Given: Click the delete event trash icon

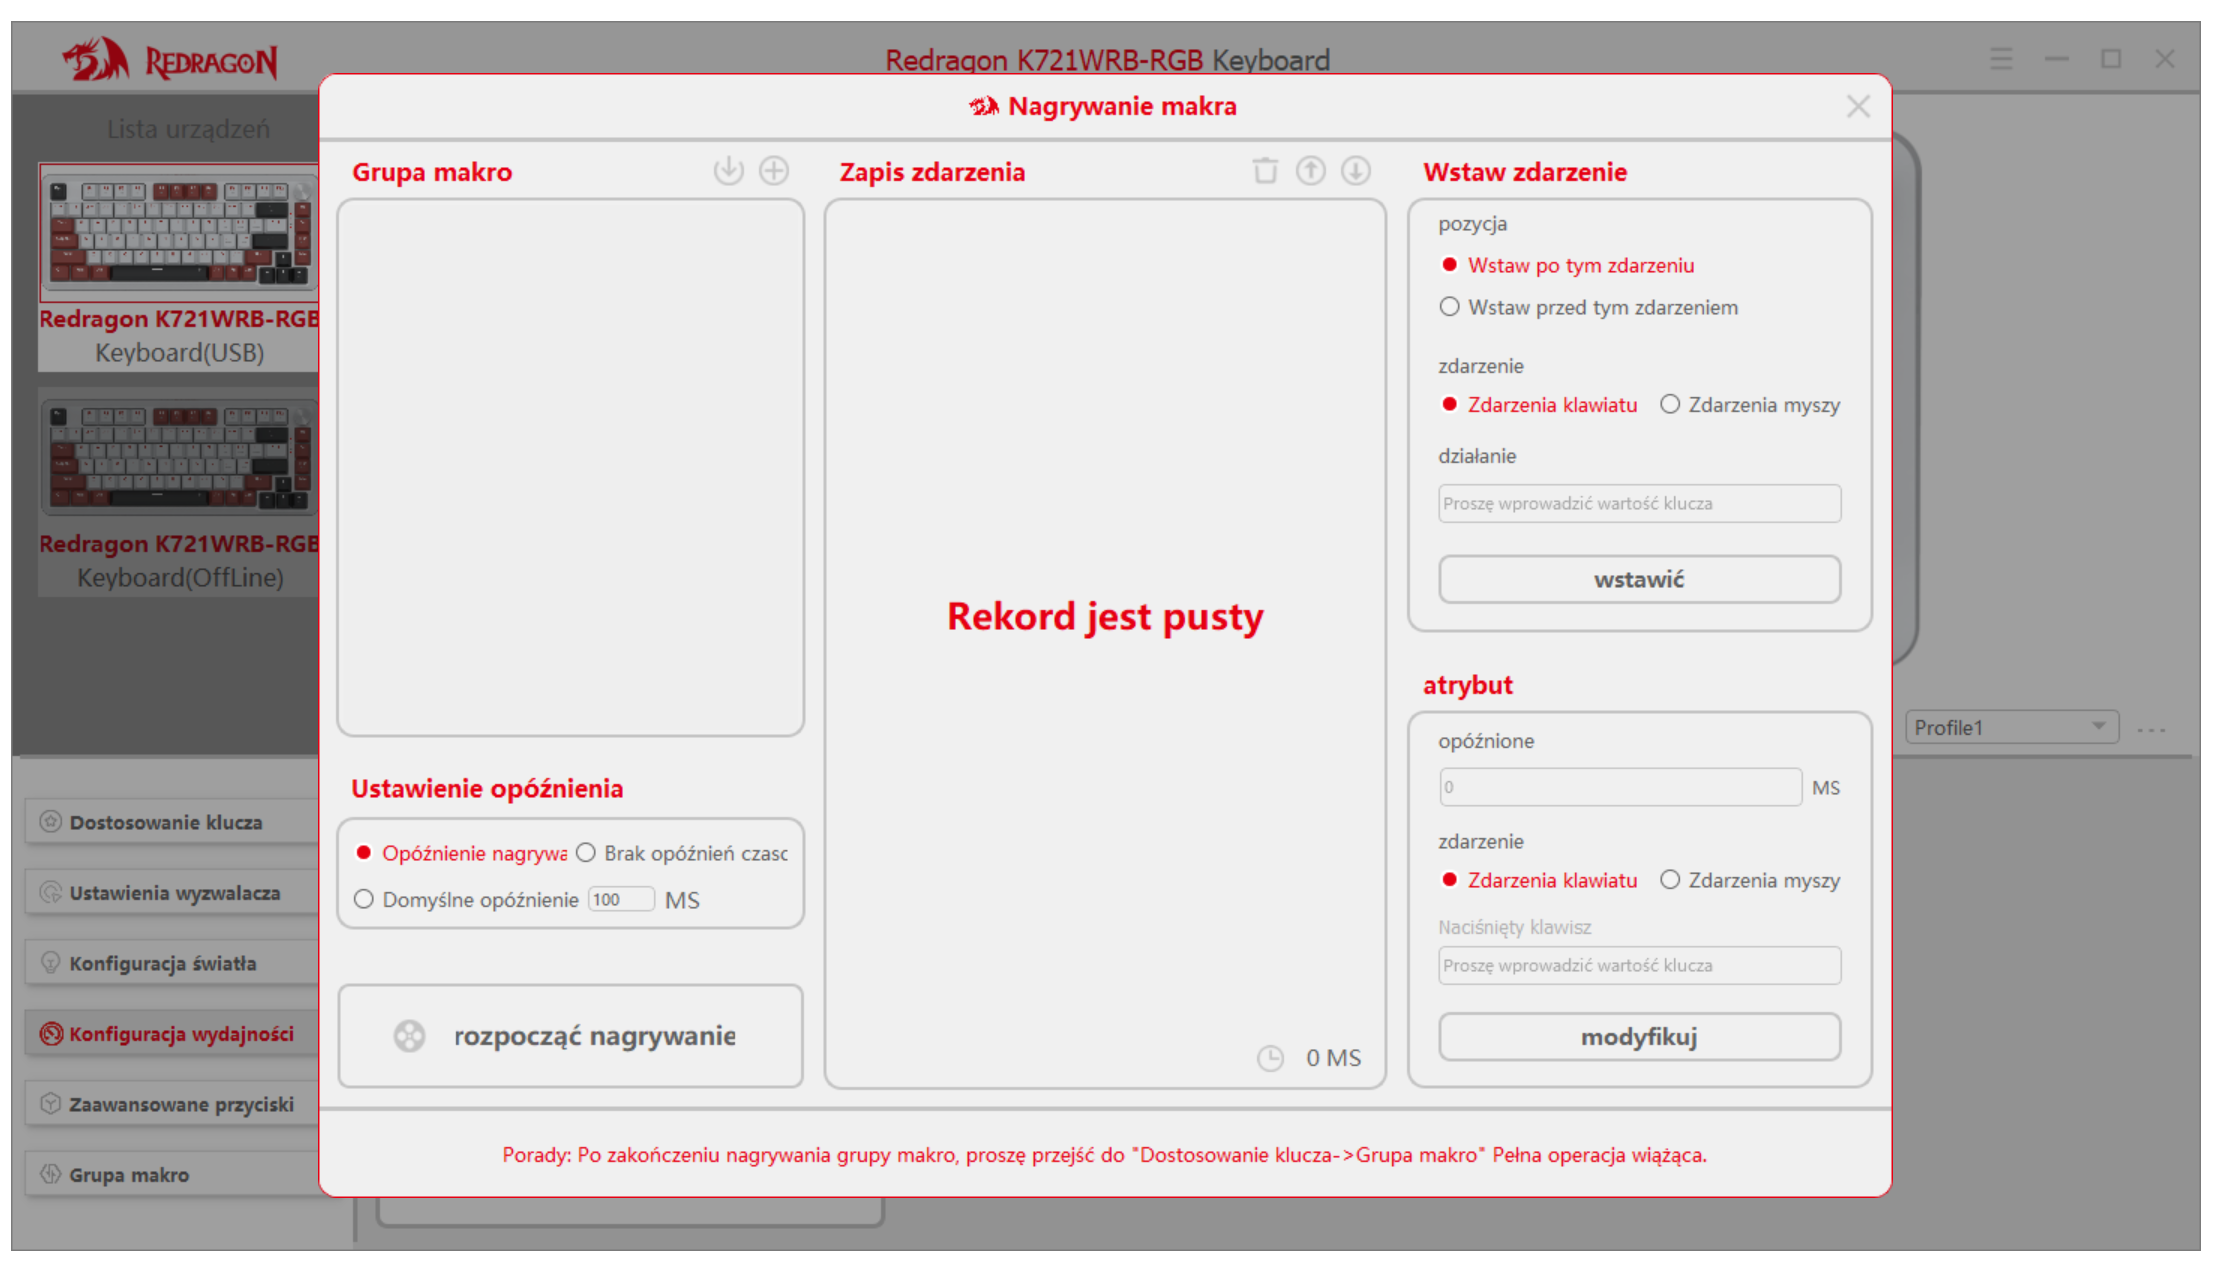Looking at the screenshot, I should pyautogui.click(x=1265, y=171).
